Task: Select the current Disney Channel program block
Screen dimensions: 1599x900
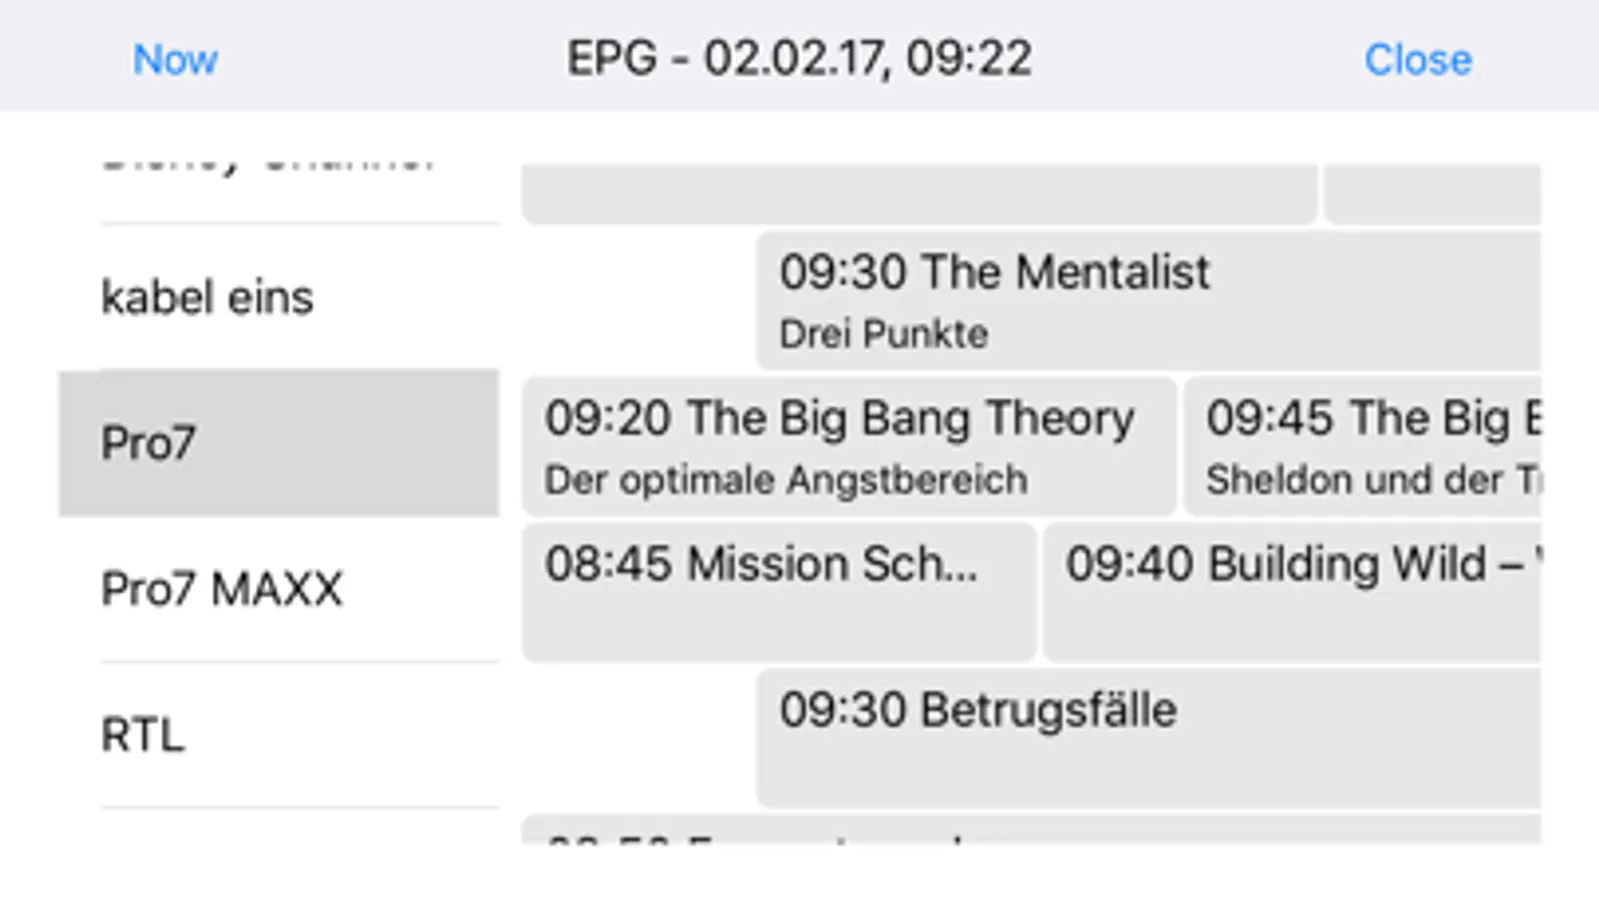Action: [919, 194]
